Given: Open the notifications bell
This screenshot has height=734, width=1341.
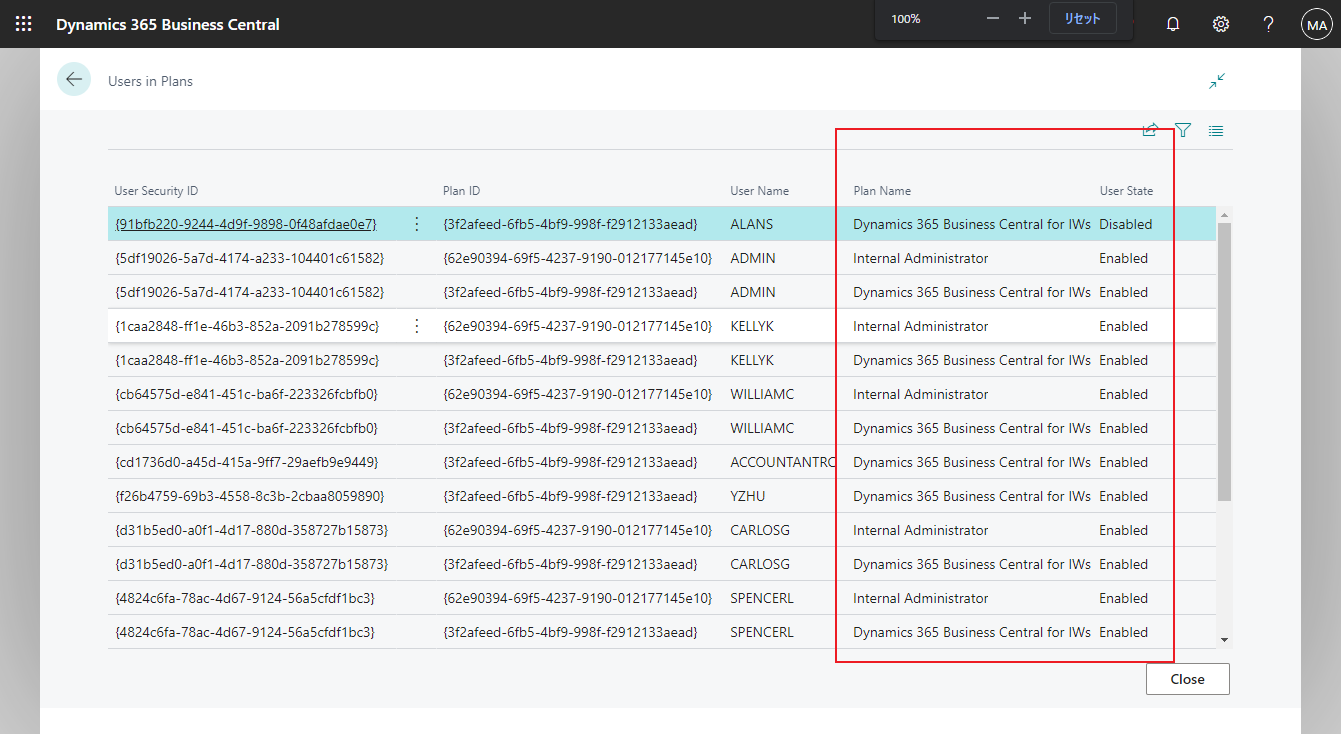Looking at the screenshot, I should pos(1172,23).
